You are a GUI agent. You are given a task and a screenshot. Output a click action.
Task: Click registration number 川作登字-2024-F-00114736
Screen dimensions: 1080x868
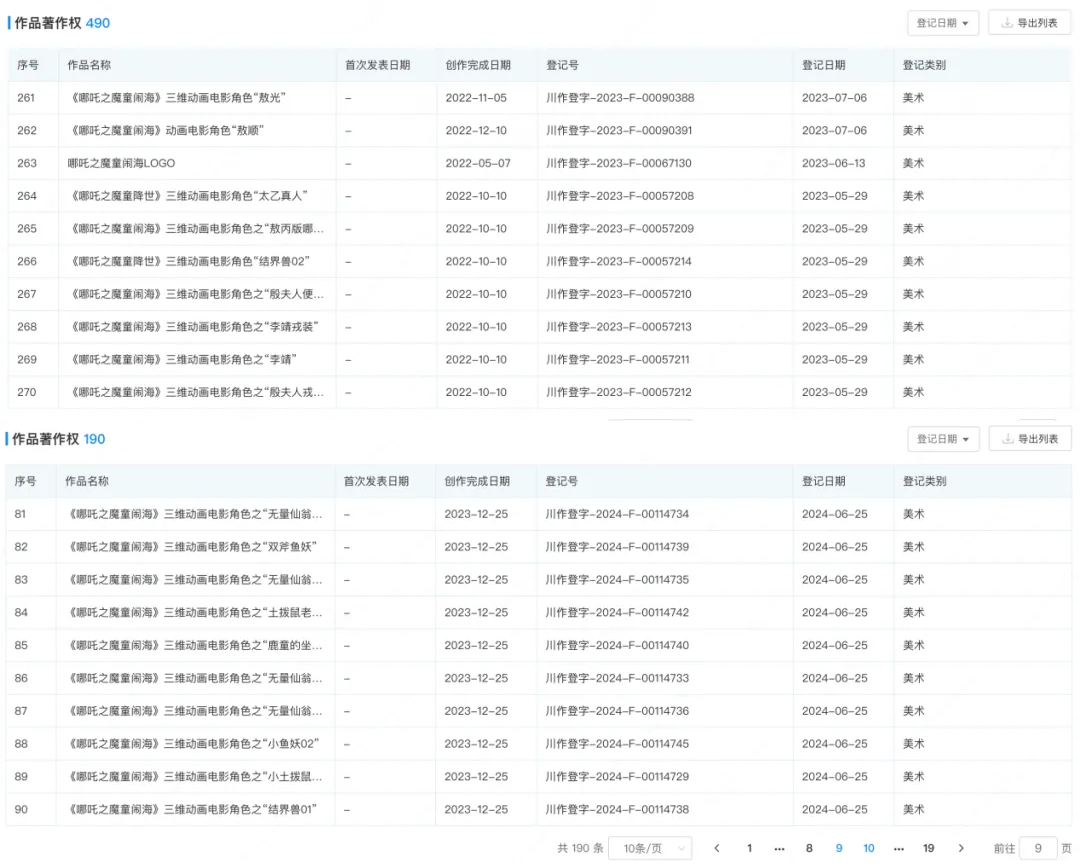pos(617,711)
